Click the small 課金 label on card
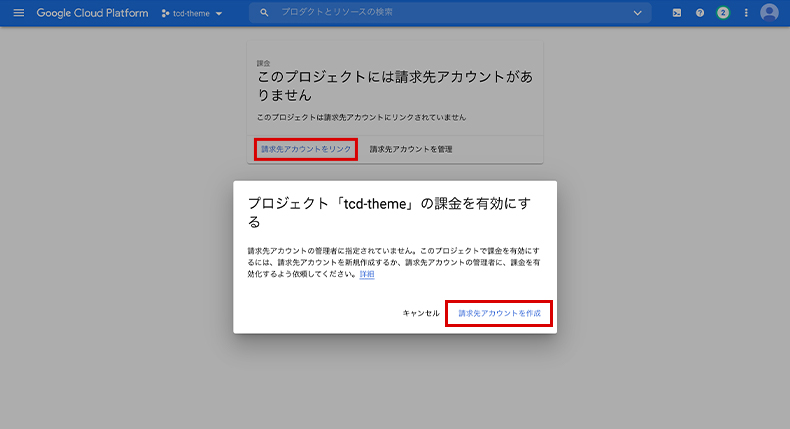This screenshot has height=429, width=790. (264, 63)
